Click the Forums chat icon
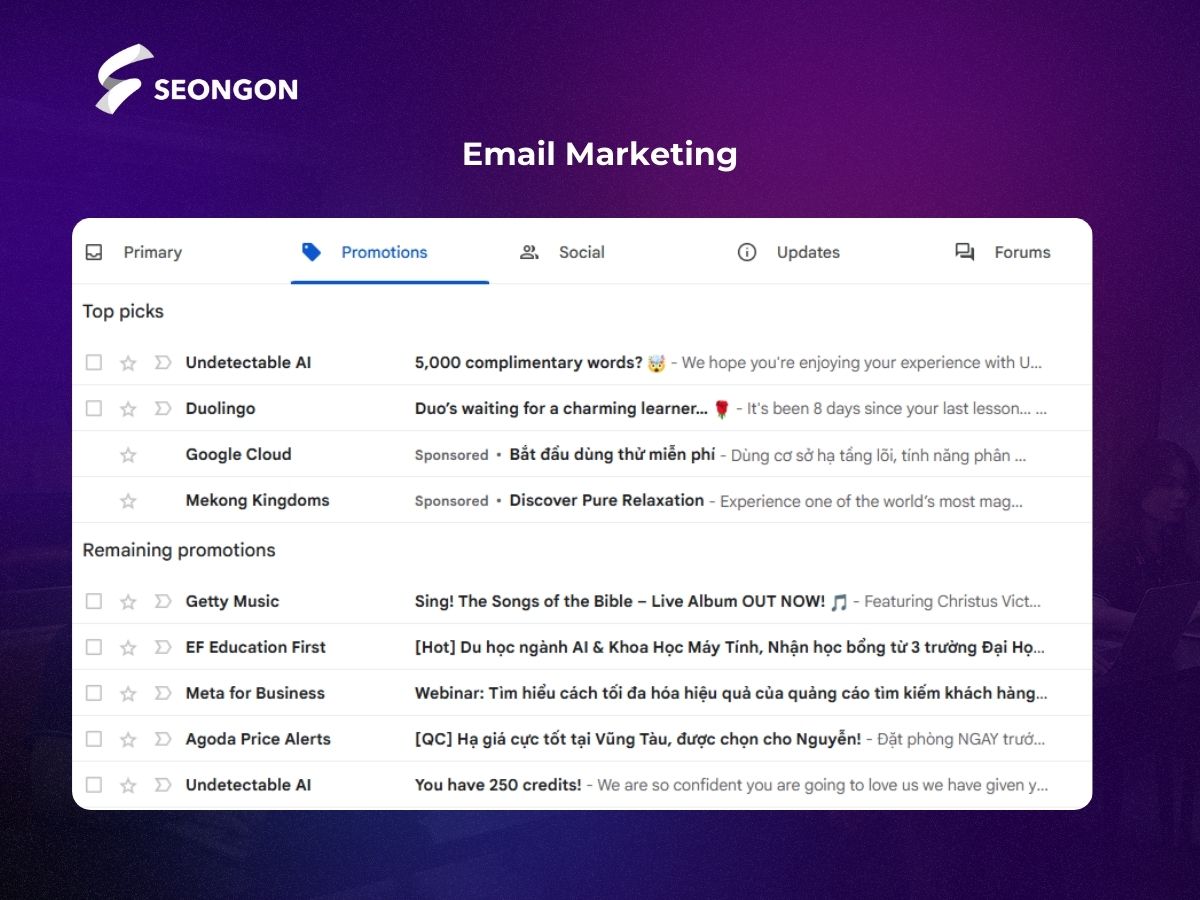The width and height of the screenshot is (1200, 900). [965, 252]
